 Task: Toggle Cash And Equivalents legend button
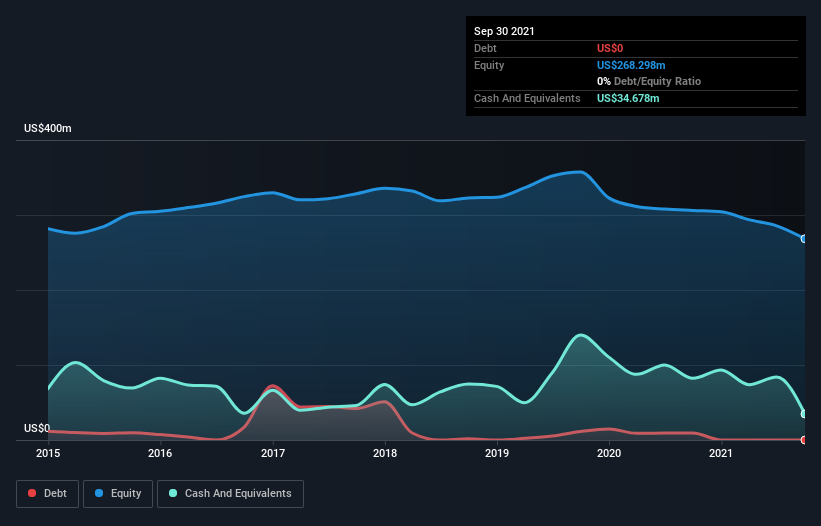(230, 494)
